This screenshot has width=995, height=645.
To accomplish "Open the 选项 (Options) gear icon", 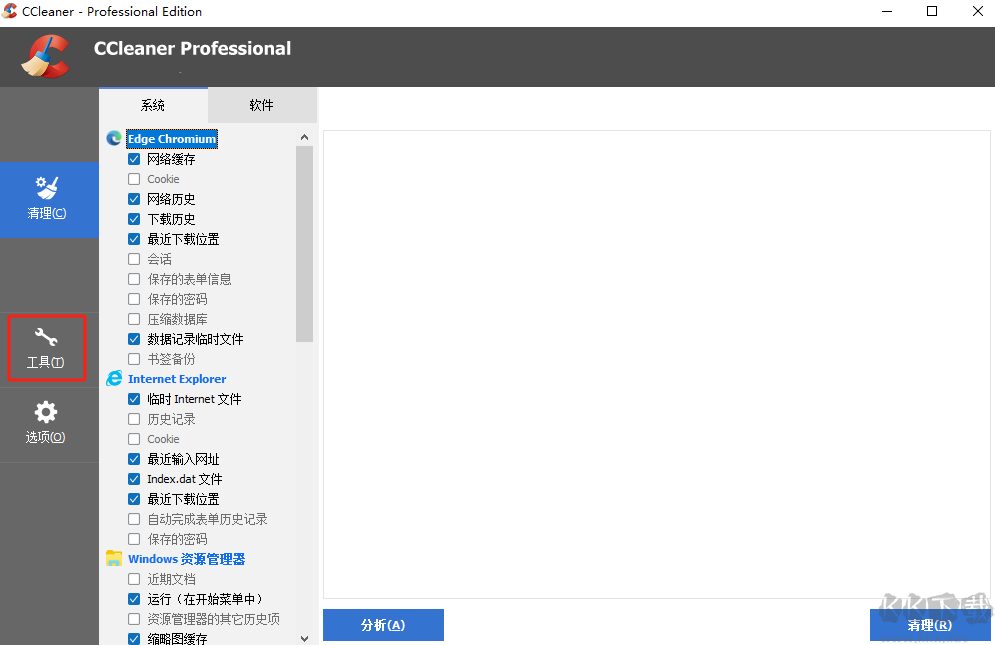I will (46, 424).
